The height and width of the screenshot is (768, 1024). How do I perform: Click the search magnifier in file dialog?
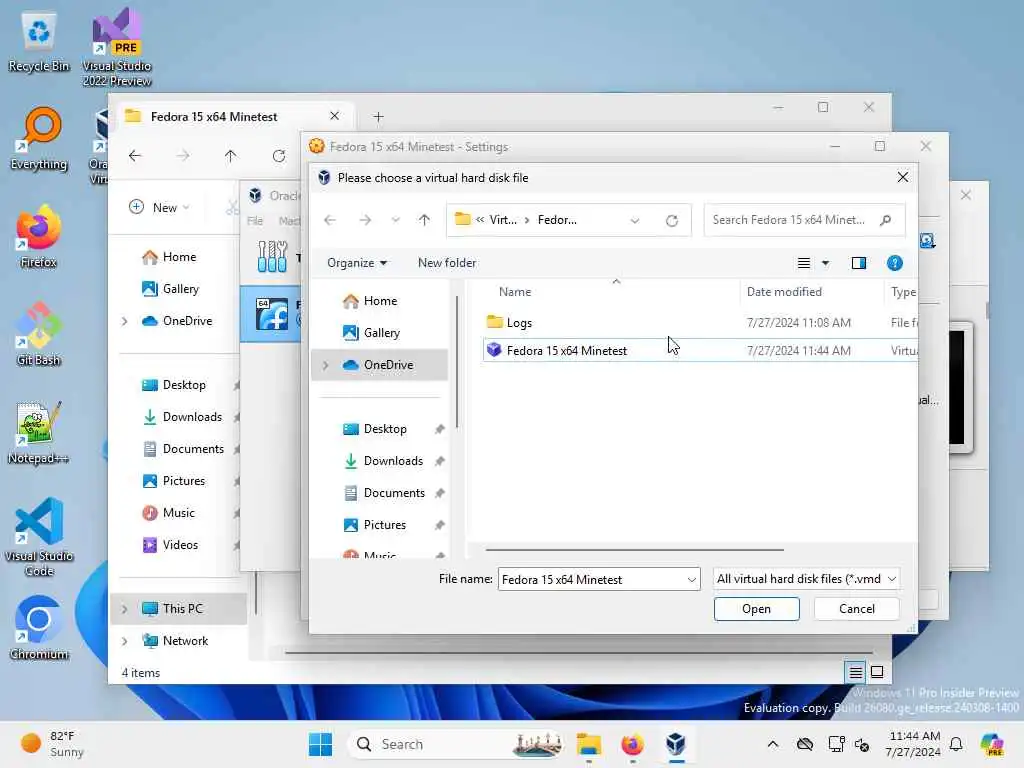click(886, 220)
